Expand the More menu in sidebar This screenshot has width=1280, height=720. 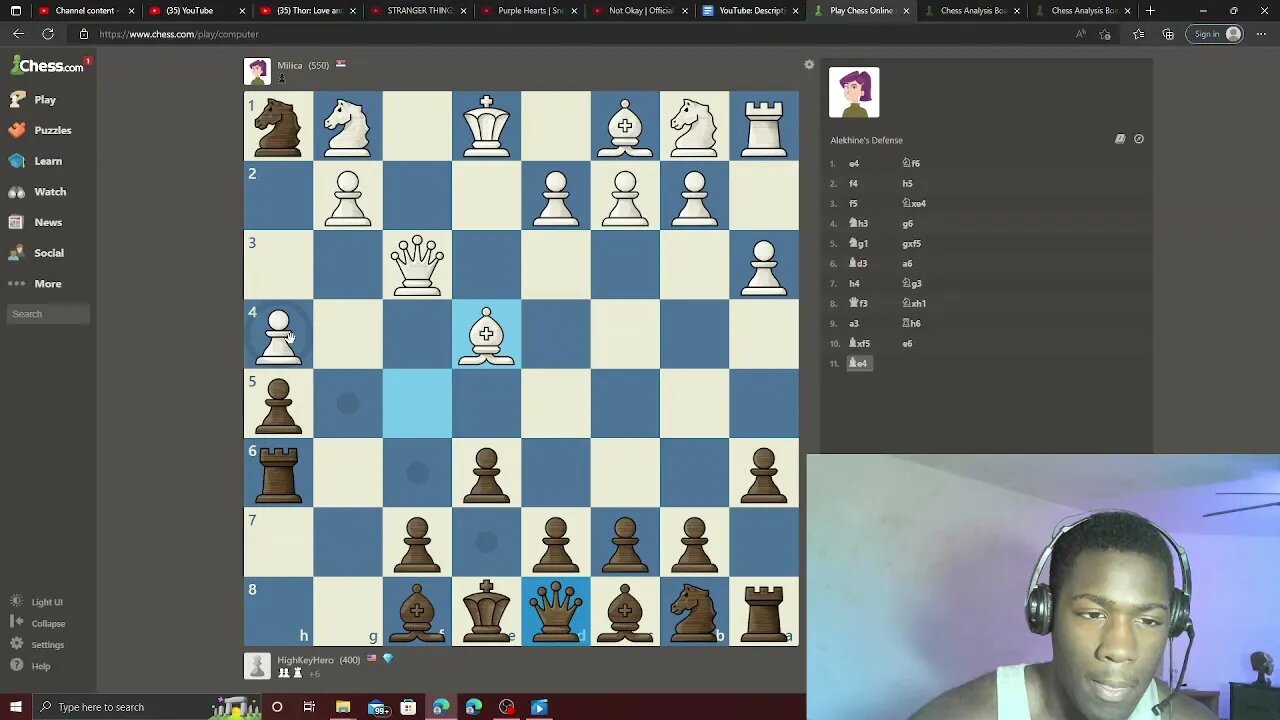click(x=35, y=284)
